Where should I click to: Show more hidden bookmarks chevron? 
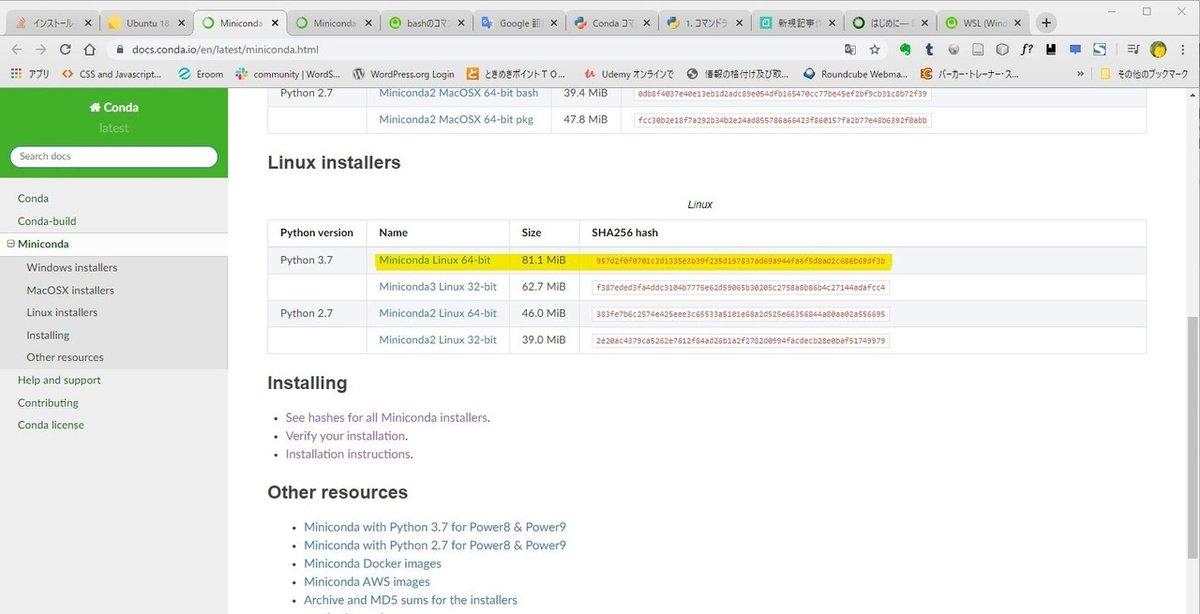[x=1080, y=74]
